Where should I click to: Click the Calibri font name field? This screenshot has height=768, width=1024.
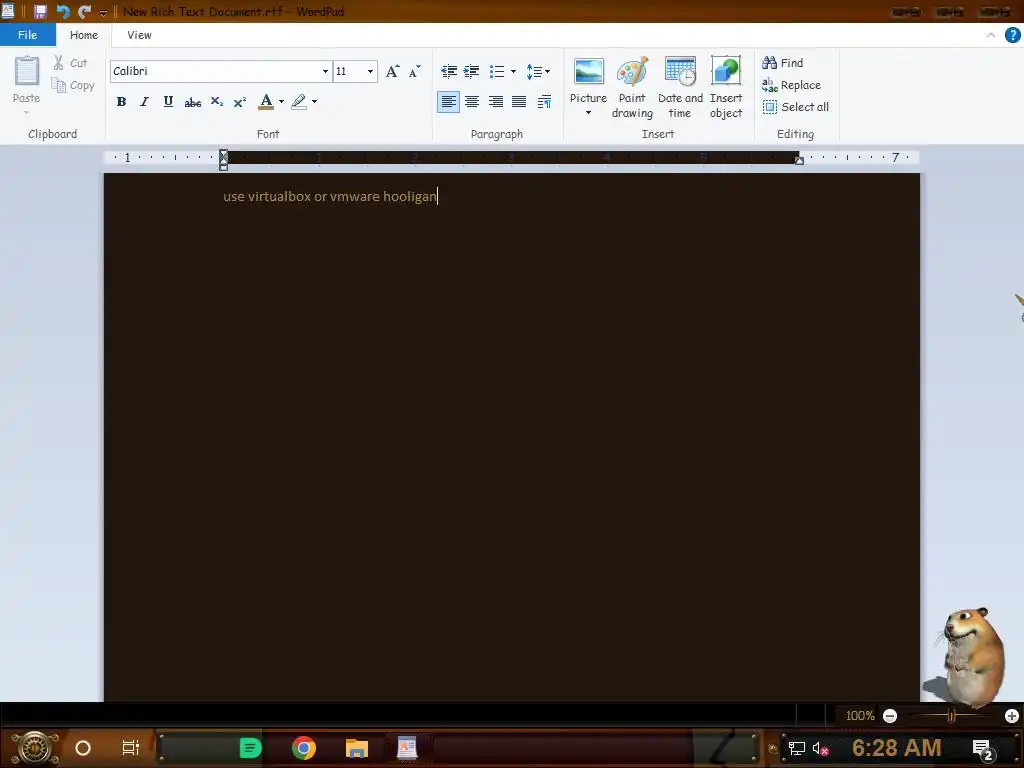click(x=216, y=71)
